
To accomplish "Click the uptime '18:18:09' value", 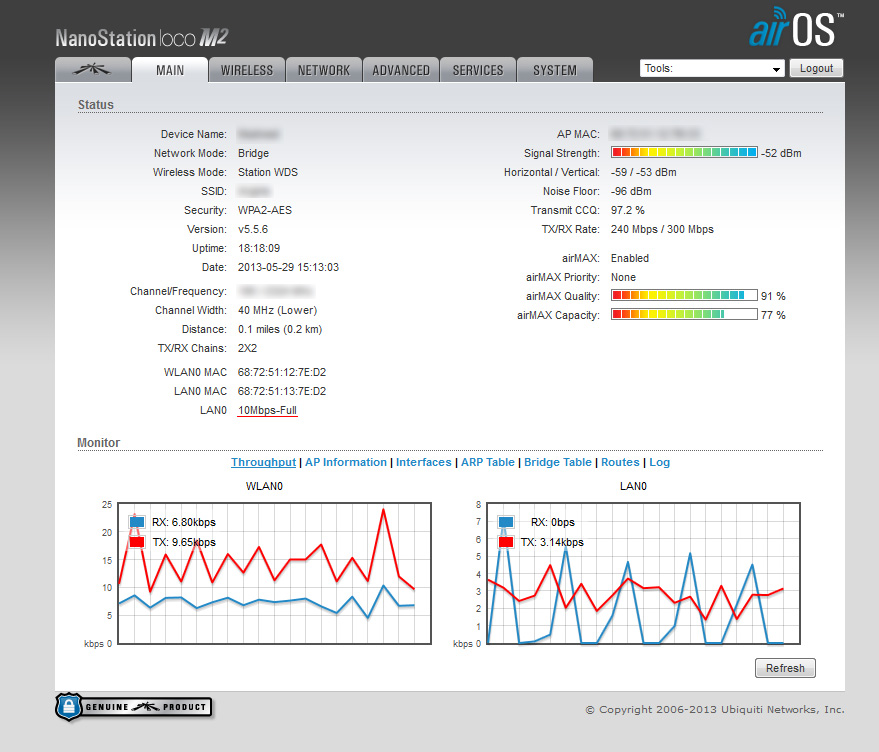I will tap(259, 248).
